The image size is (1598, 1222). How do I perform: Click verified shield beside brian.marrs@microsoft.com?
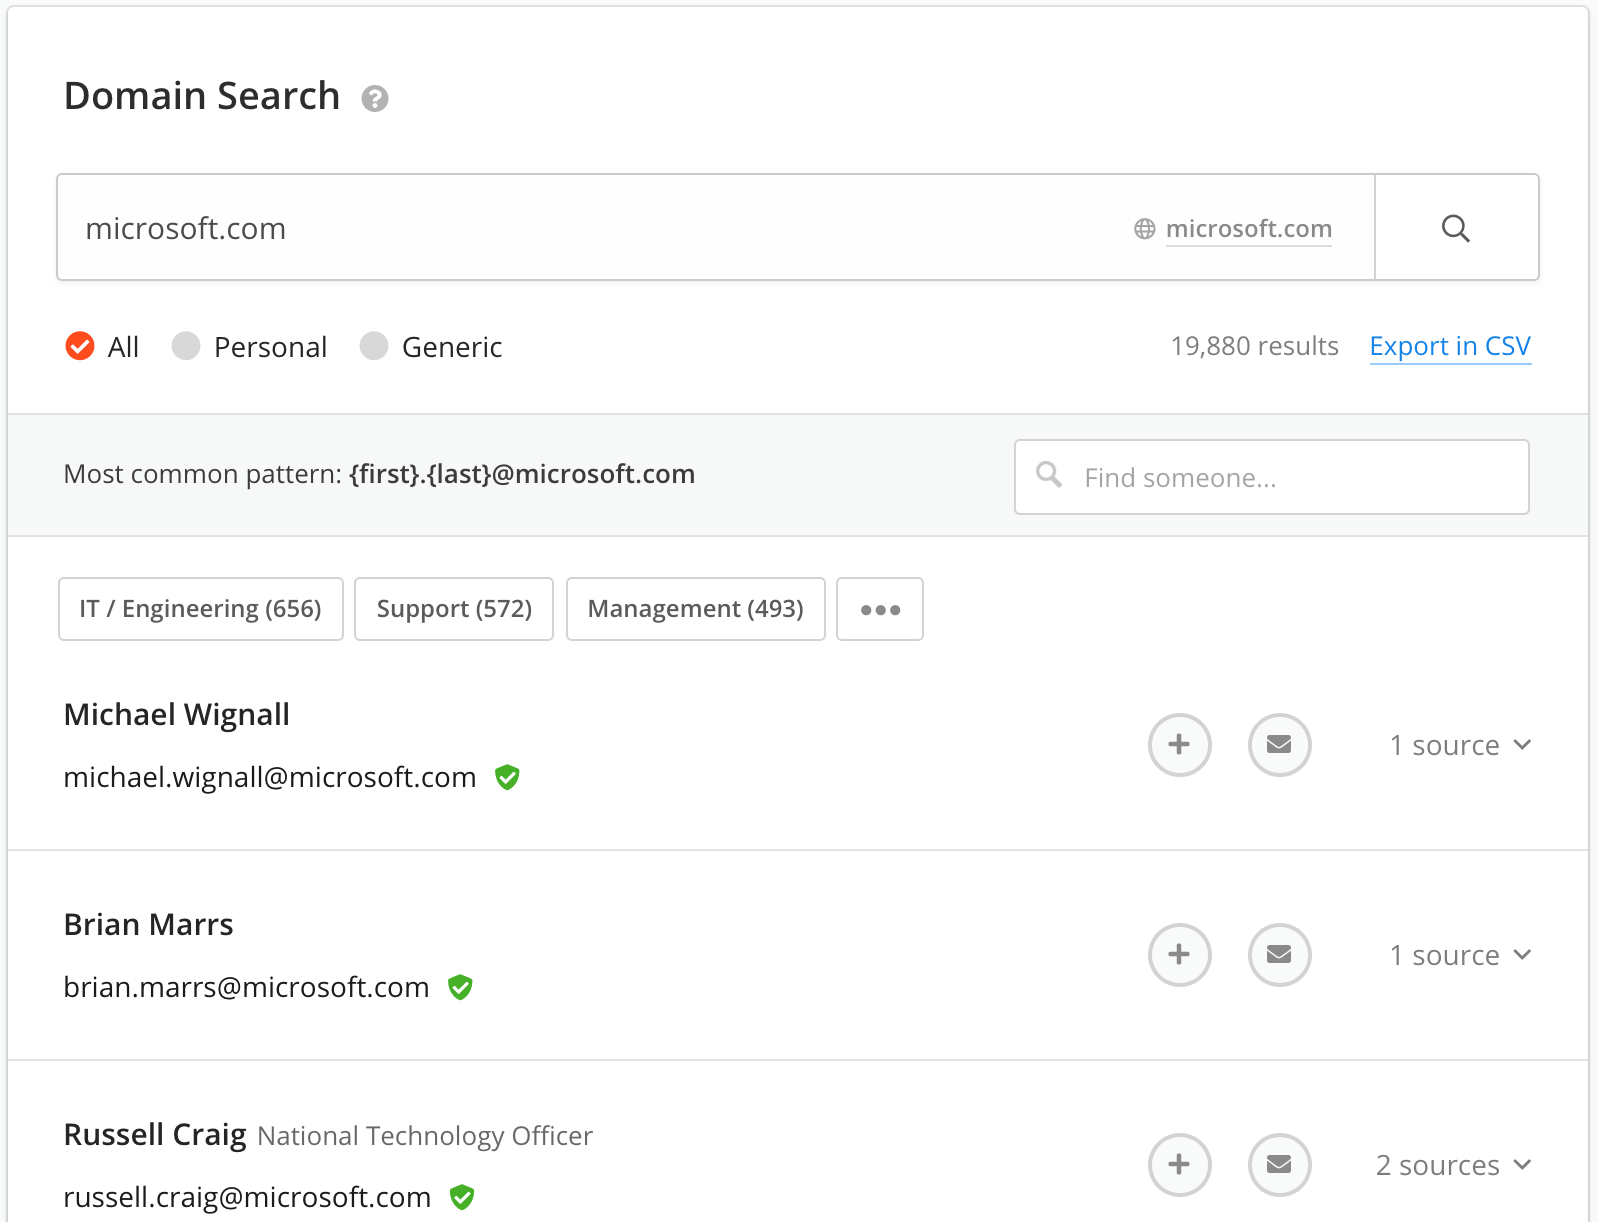460,987
